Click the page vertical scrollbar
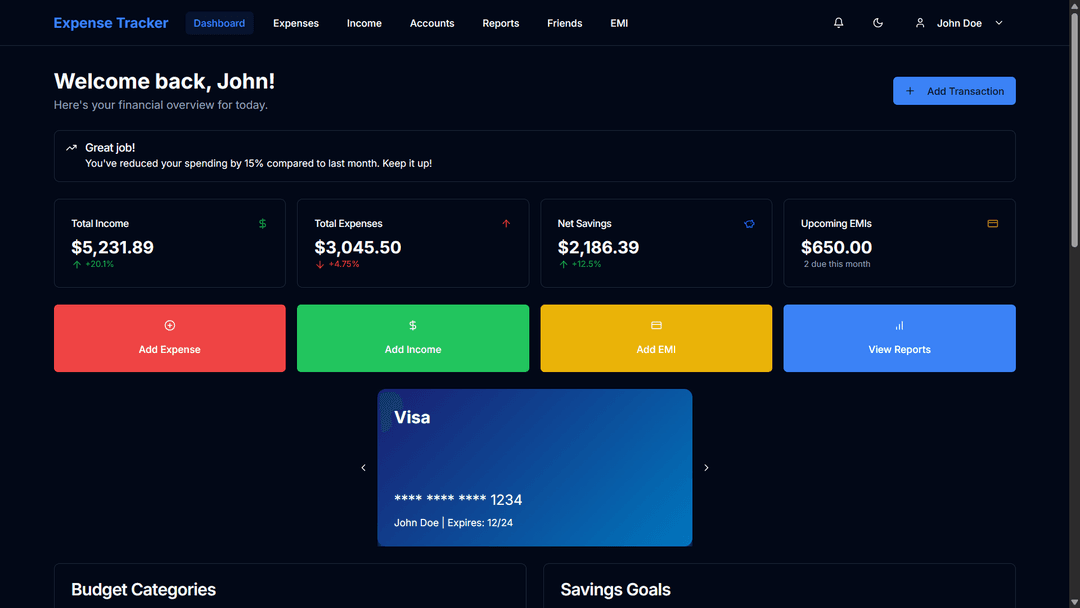1080x608 pixels. tap(1074, 129)
